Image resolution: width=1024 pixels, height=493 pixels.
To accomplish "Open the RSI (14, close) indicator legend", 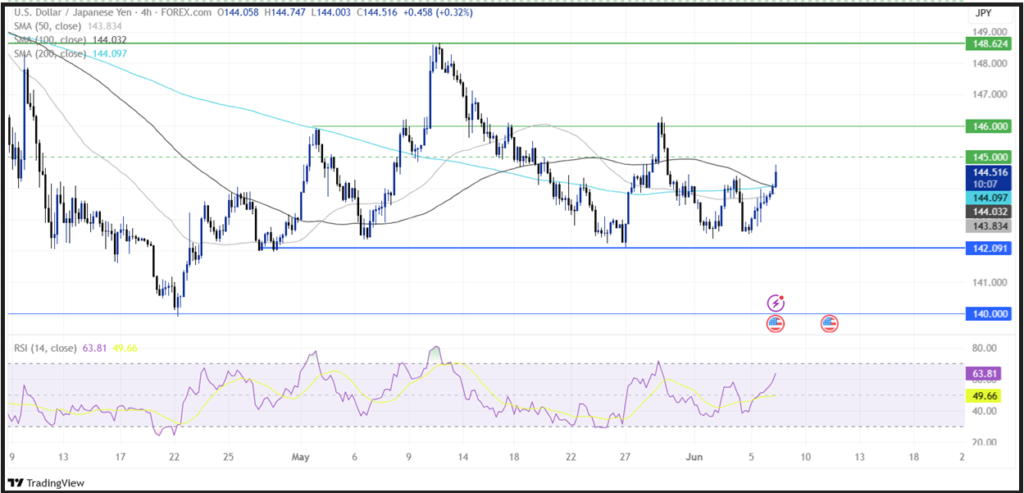I will coord(51,347).
